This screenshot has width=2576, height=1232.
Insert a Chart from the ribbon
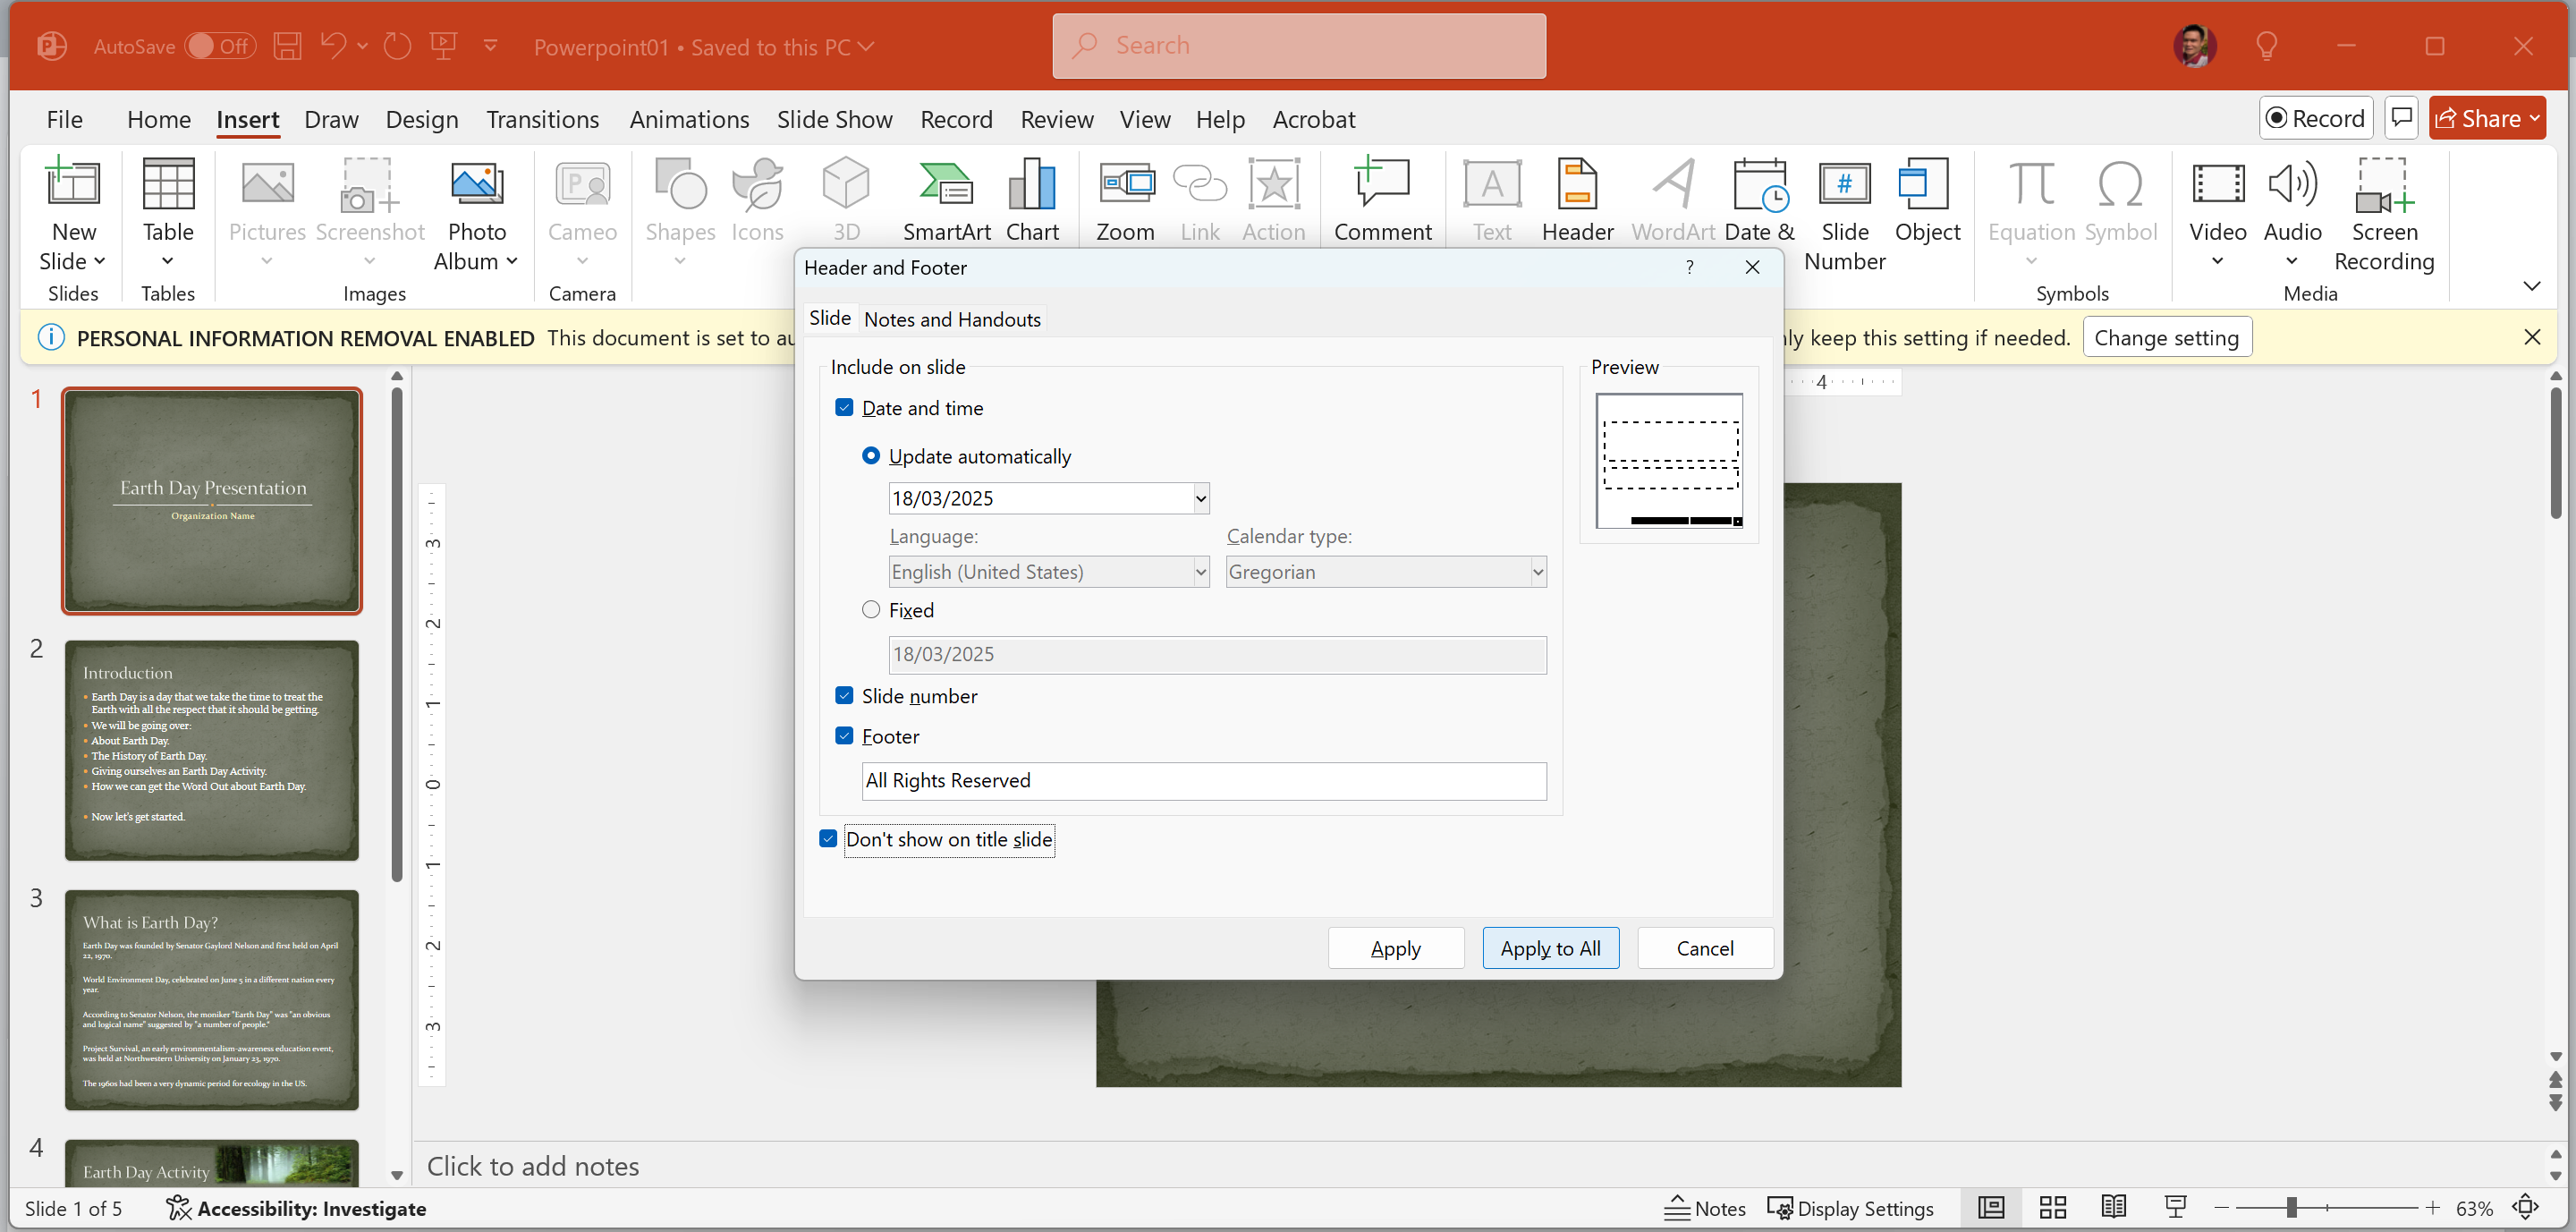click(1031, 200)
